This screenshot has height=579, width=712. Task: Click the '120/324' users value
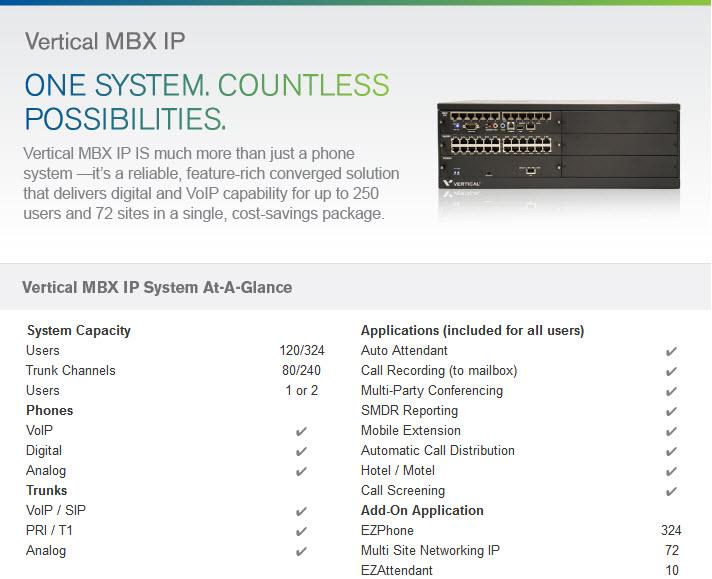pos(302,351)
